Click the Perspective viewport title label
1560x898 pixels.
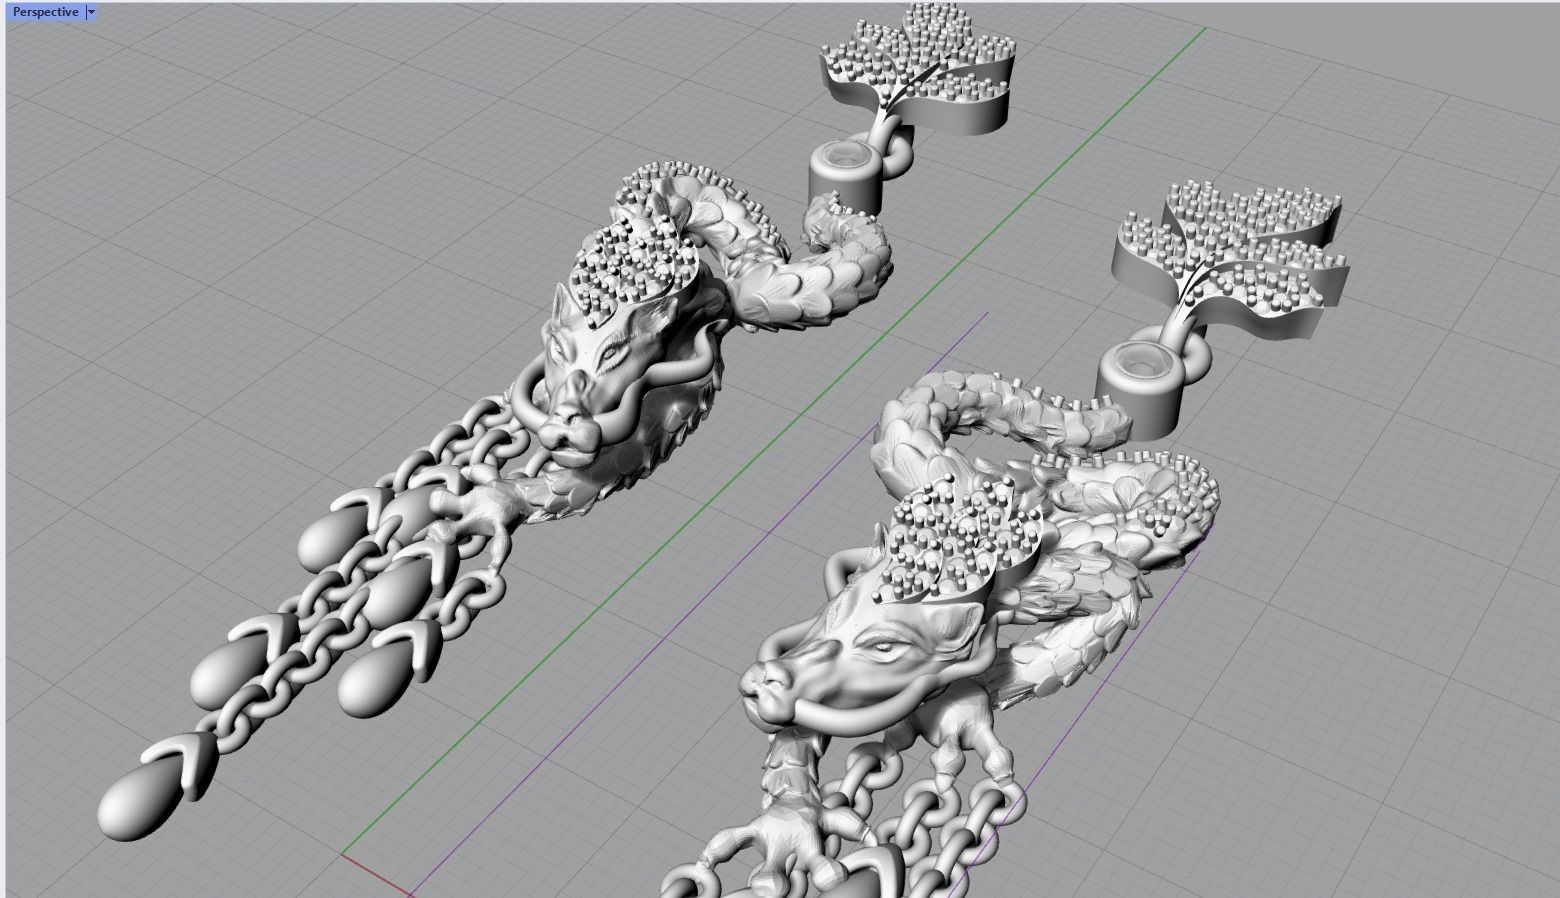coord(45,12)
